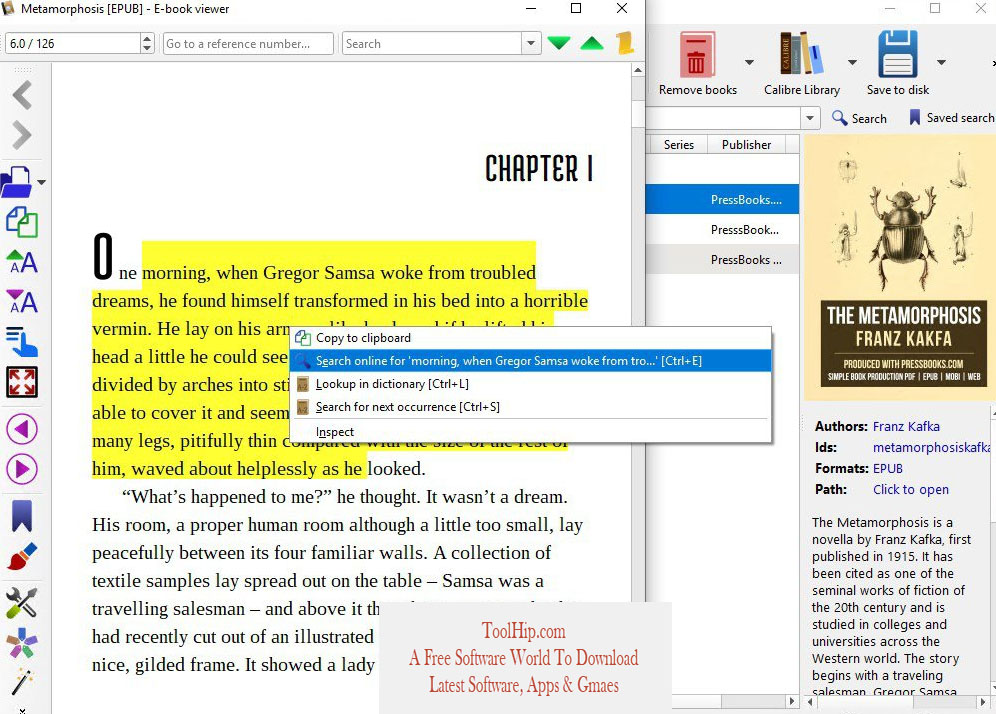Image resolution: width=996 pixels, height=714 pixels.
Task: Open the Franz Kafka author link
Action: [x=906, y=426]
